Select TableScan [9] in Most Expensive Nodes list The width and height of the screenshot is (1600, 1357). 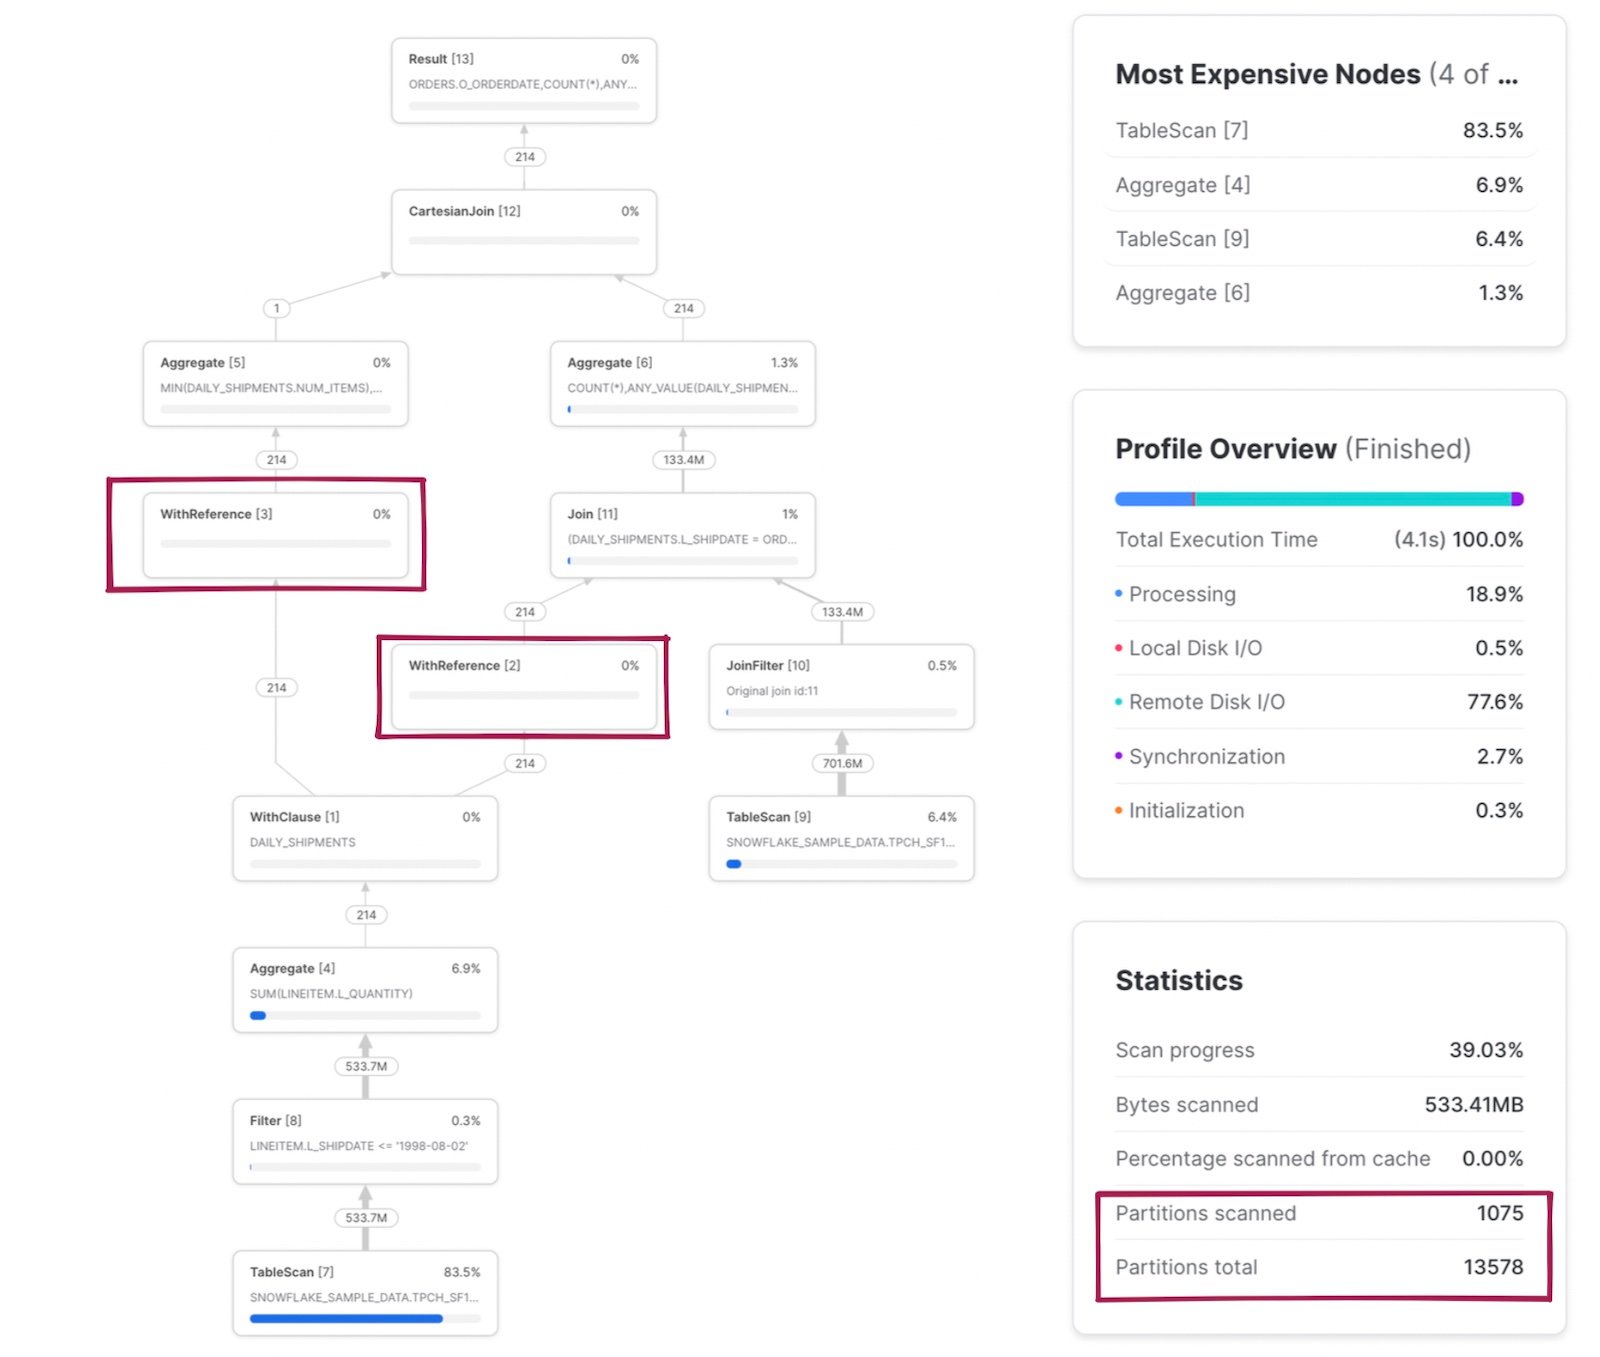(1318, 239)
